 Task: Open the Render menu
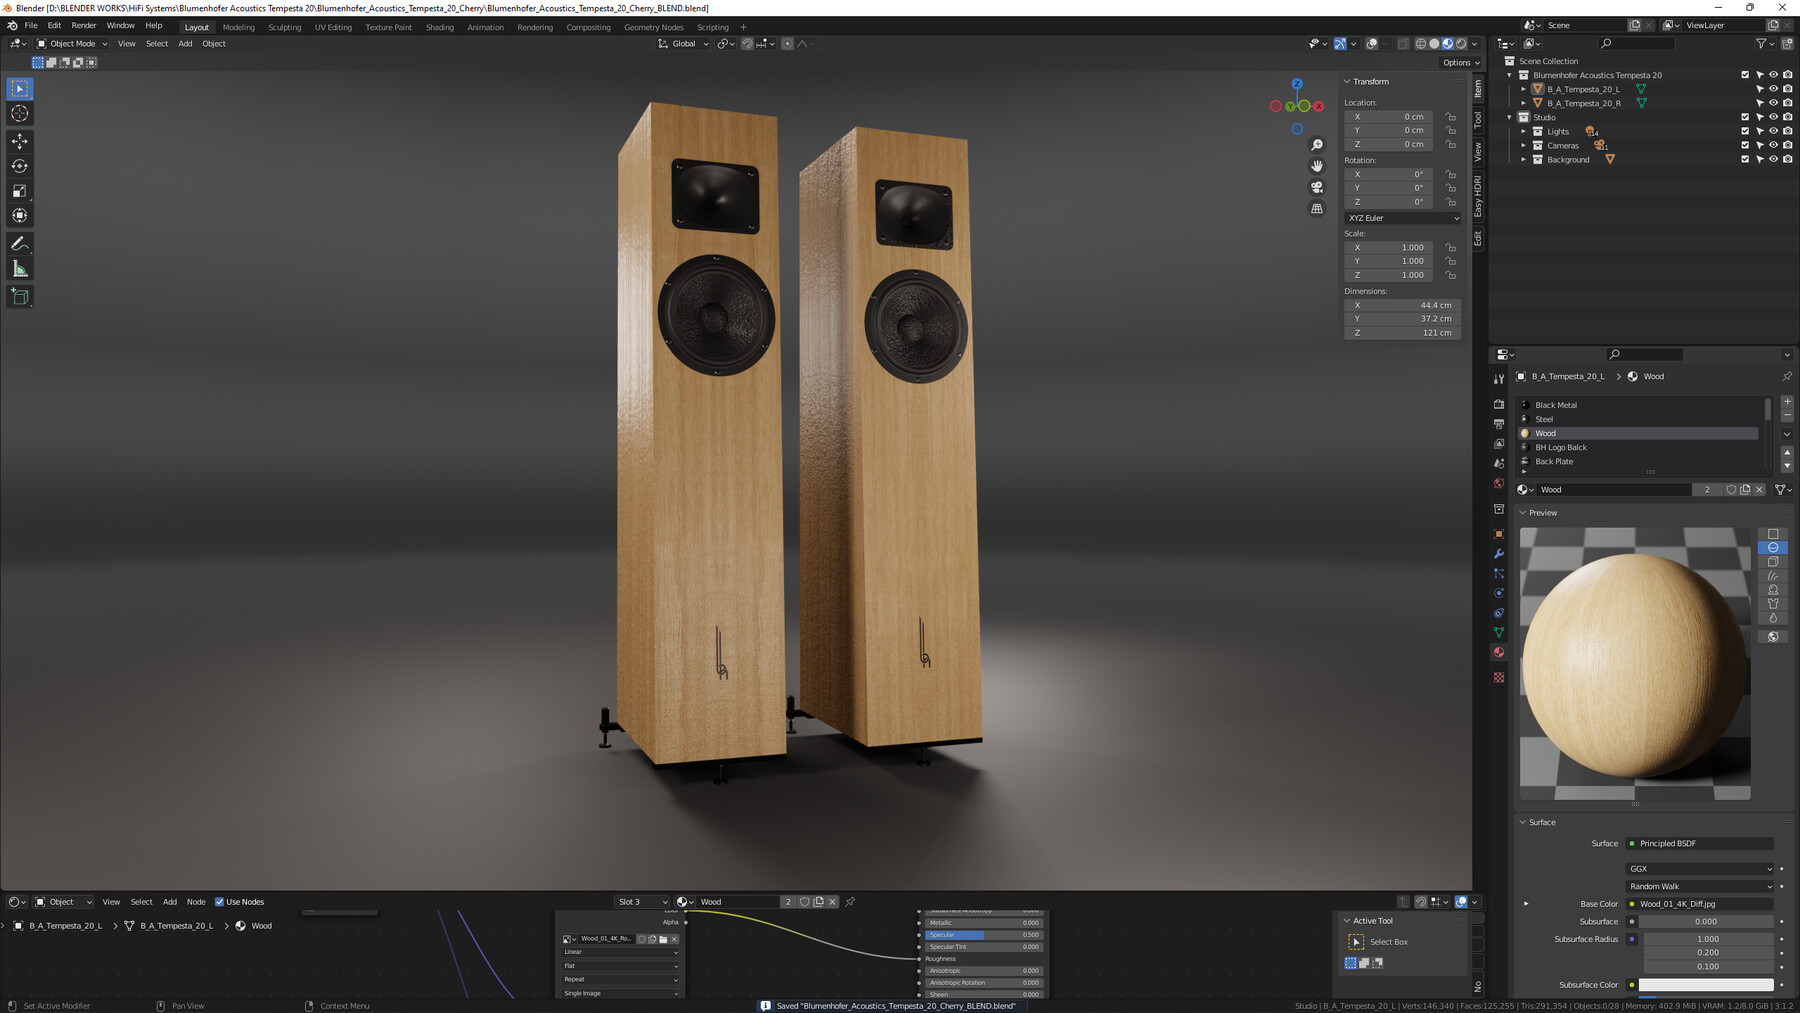[x=83, y=25]
